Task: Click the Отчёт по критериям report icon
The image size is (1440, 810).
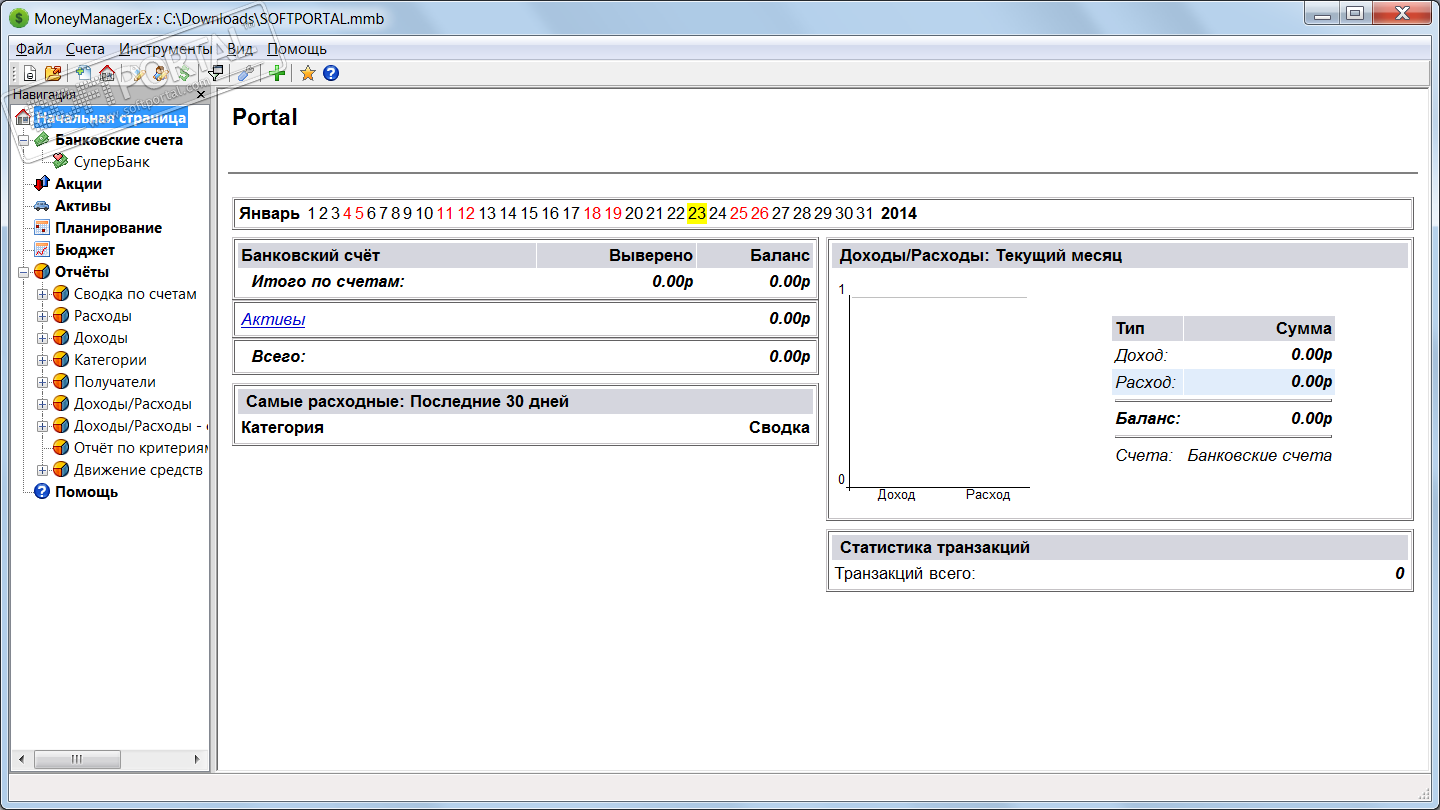Action: point(60,448)
